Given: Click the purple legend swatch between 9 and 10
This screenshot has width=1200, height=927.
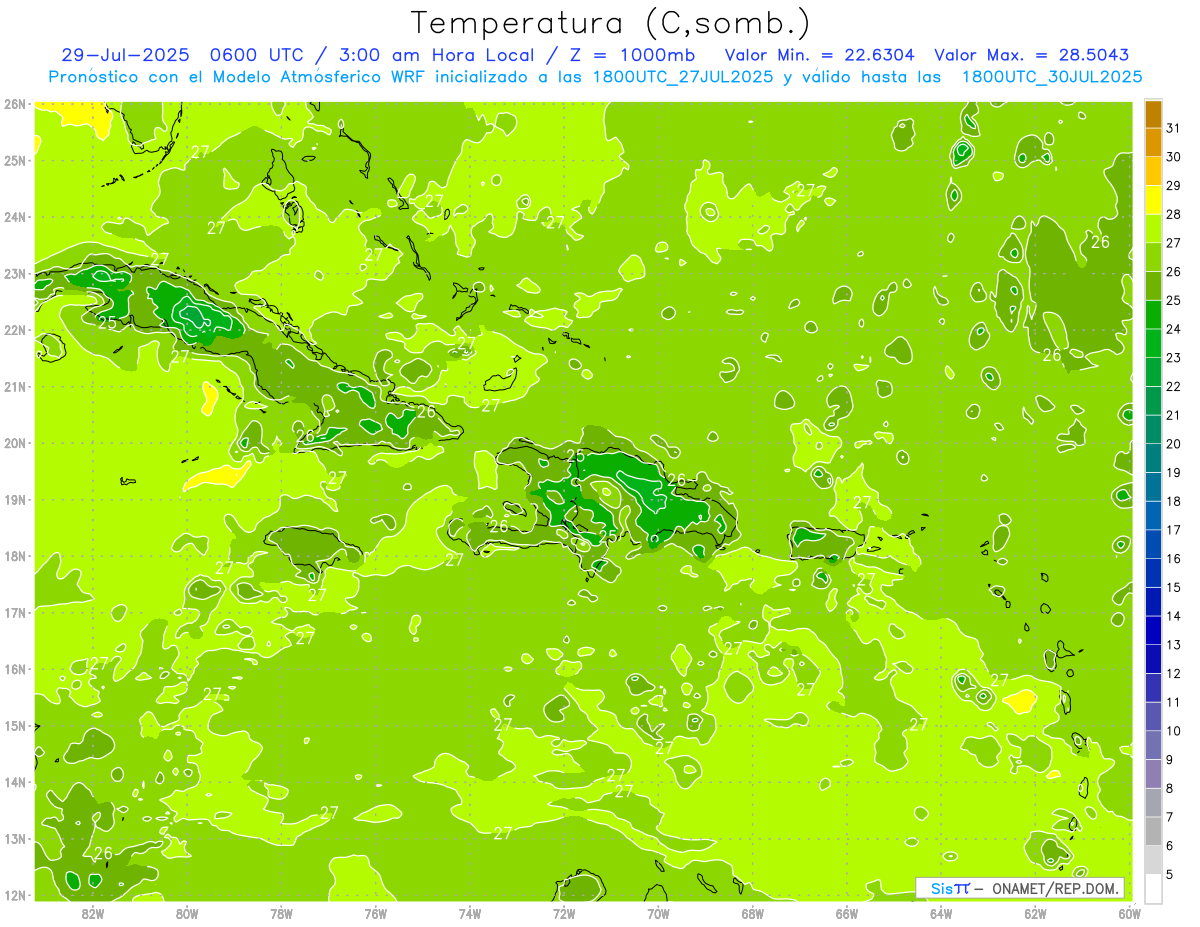Looking at the screenshot, I should coord(1153,745).
